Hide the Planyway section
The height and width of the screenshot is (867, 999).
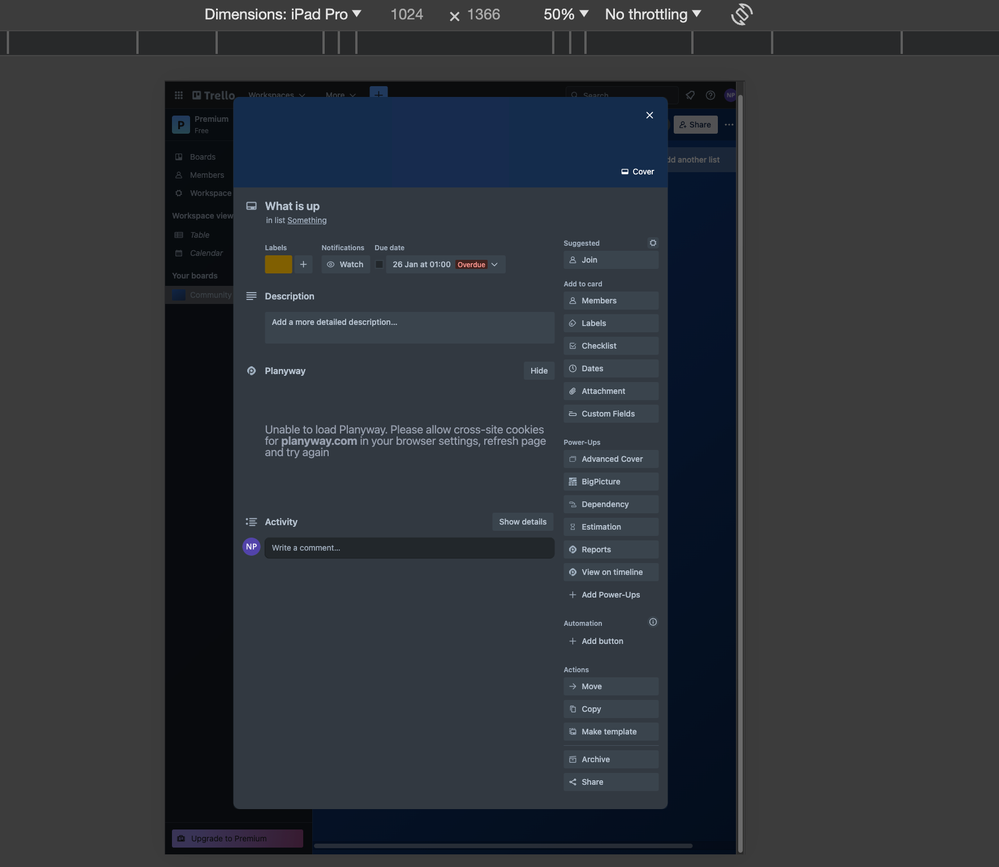click(538, 370)
